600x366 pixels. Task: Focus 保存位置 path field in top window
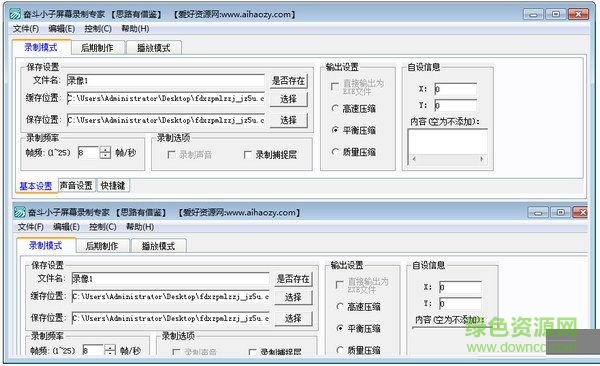tap(165, 120)
